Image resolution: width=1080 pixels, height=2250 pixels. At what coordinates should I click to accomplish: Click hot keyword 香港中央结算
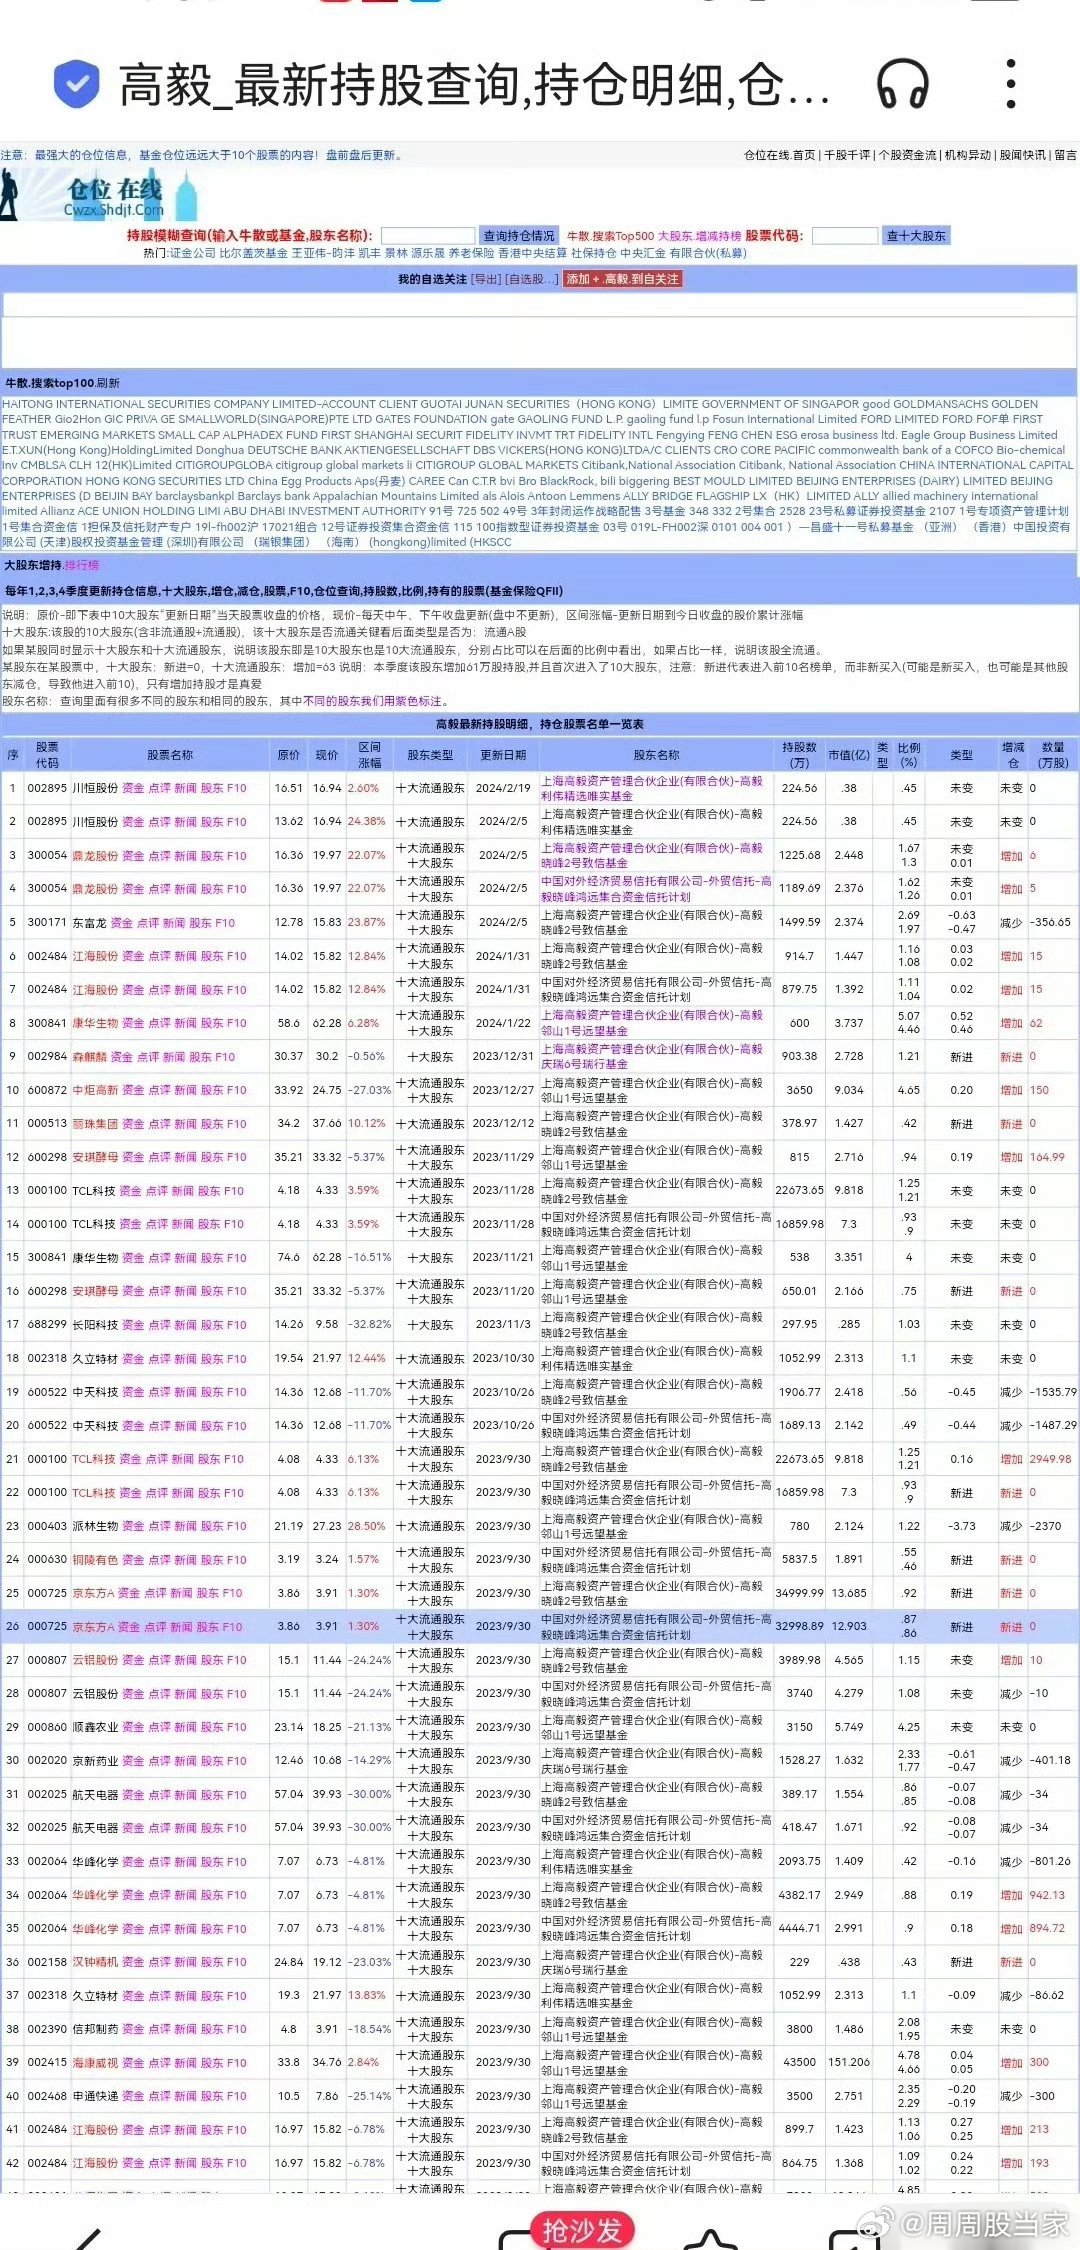[x=533, y=253]
